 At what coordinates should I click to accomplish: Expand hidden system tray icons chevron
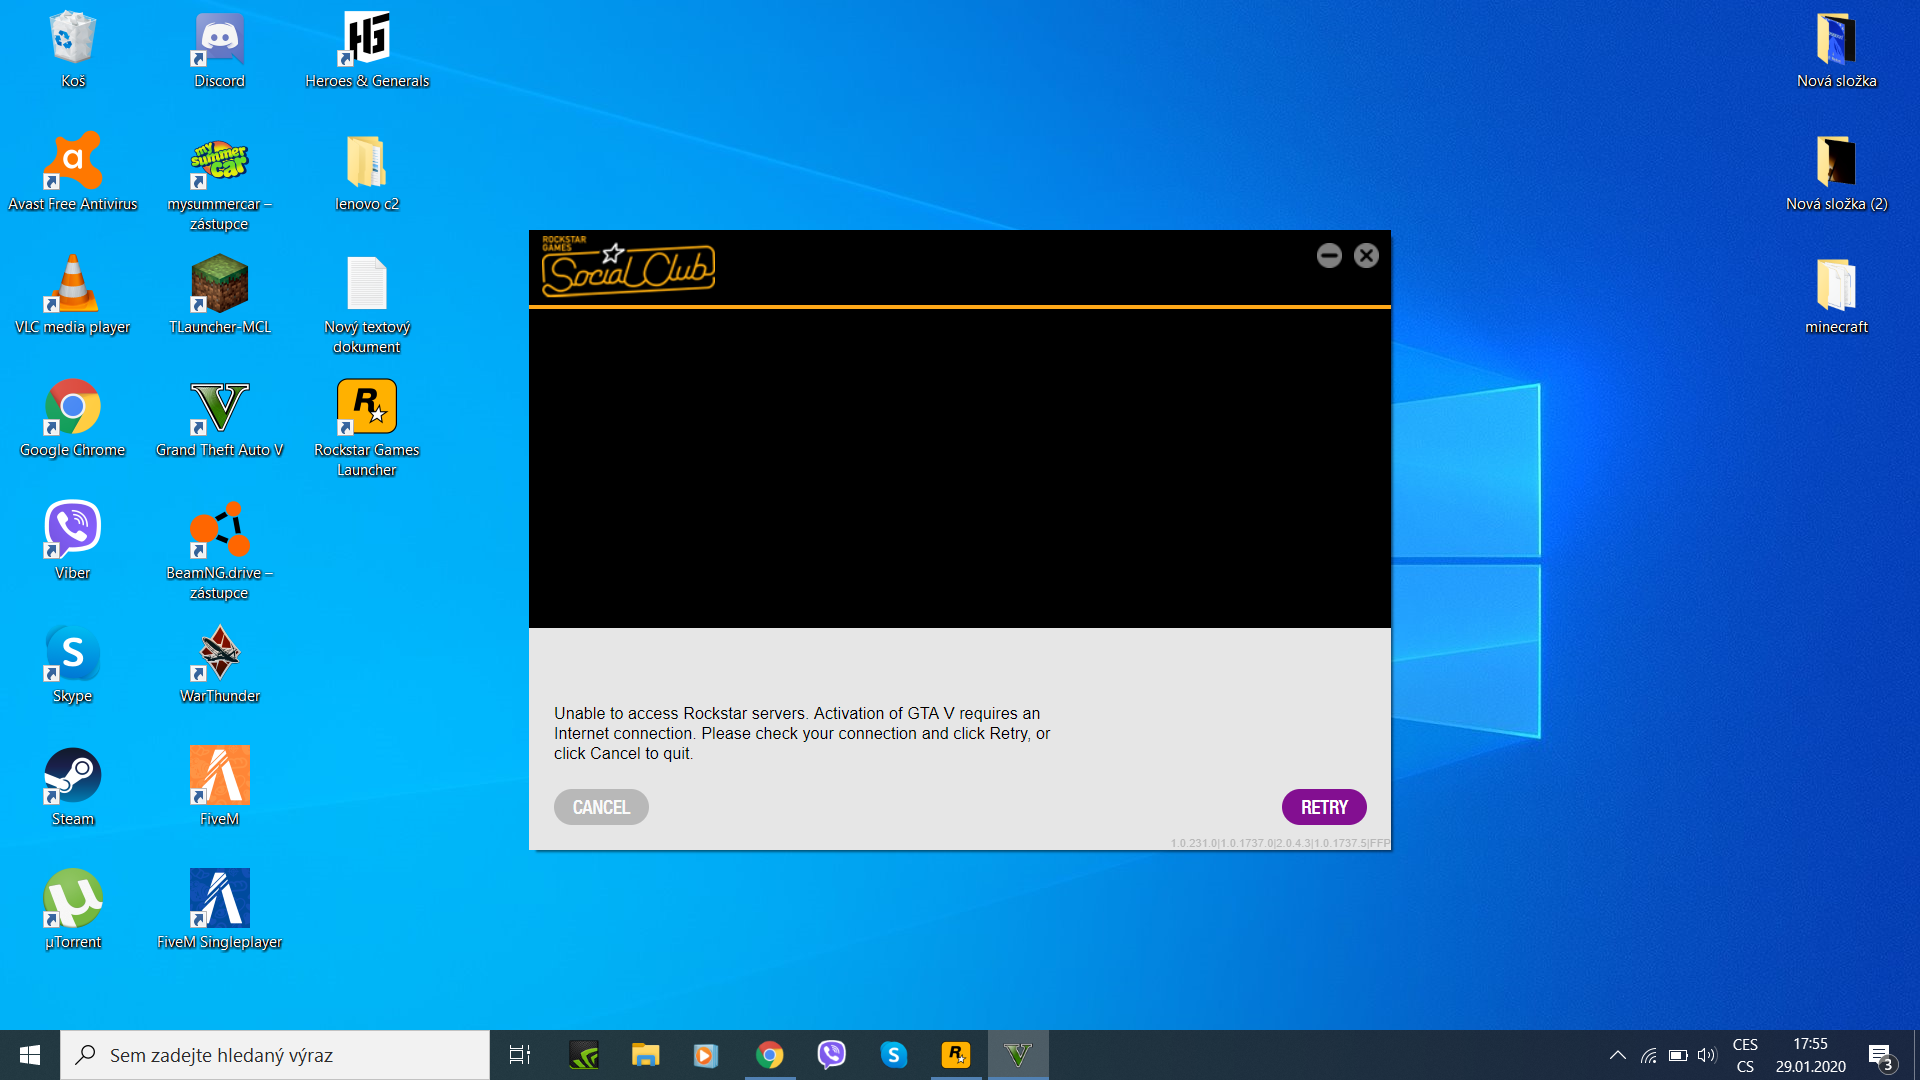pyautogui.click(x=1617, y=1055)
